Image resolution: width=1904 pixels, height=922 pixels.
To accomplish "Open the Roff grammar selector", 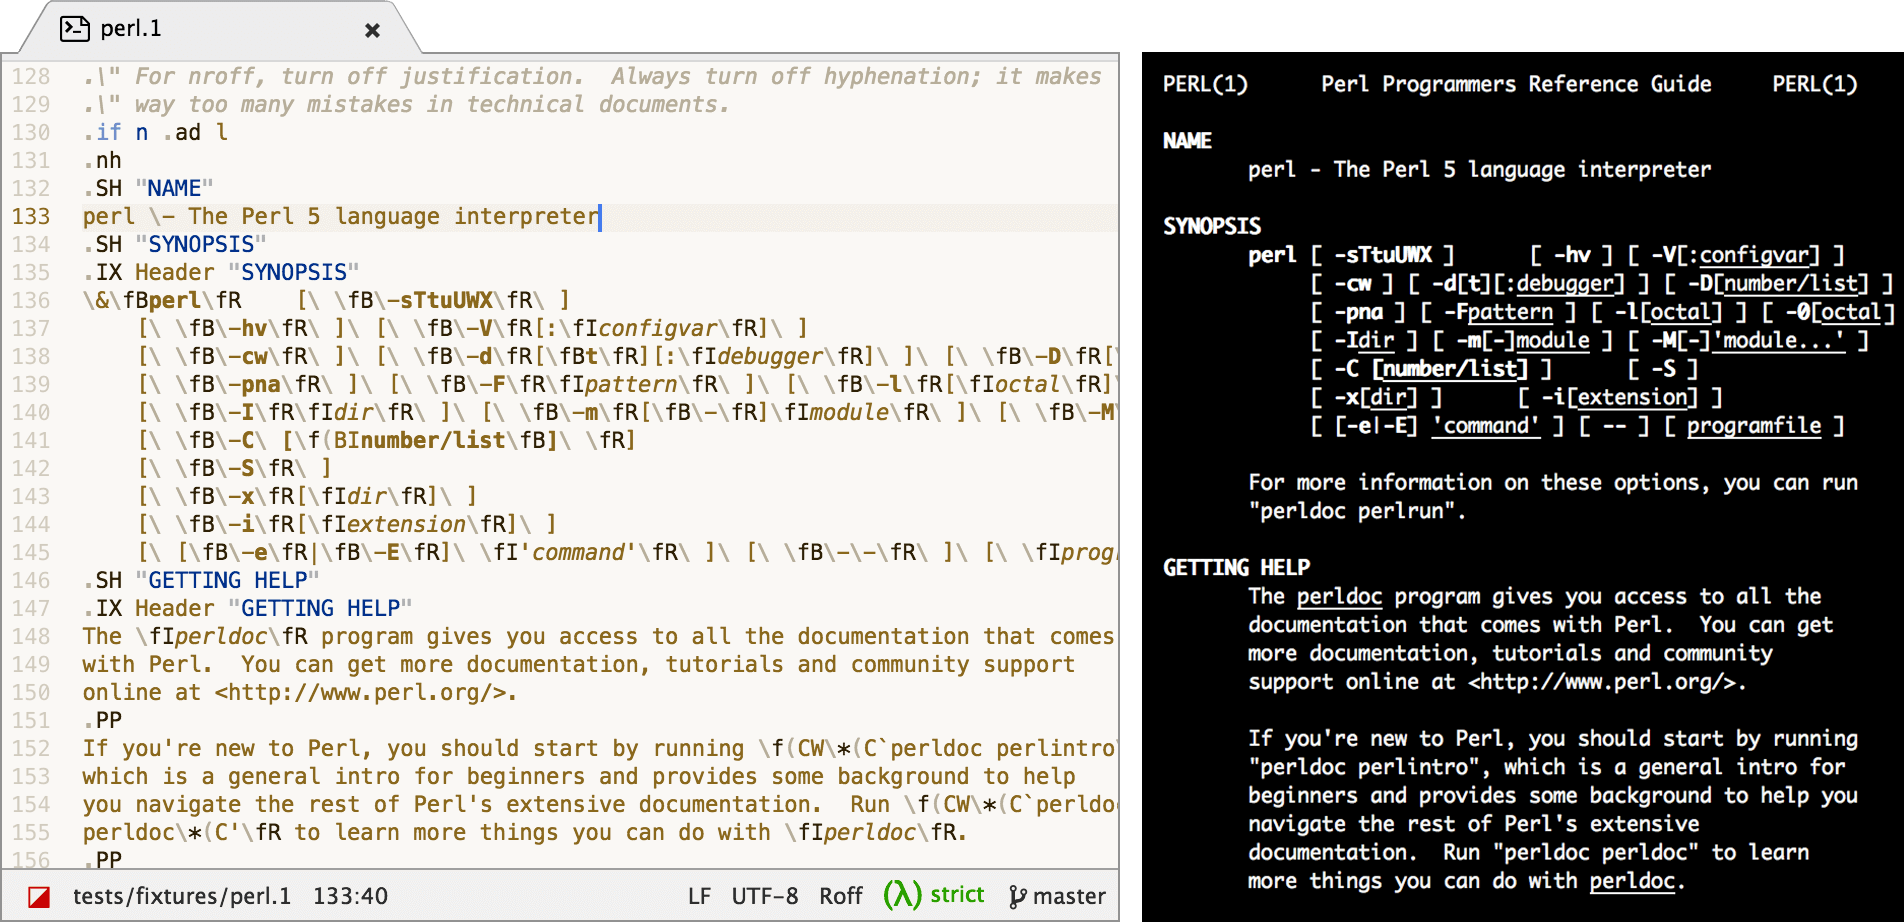I will tap(840, 897).
